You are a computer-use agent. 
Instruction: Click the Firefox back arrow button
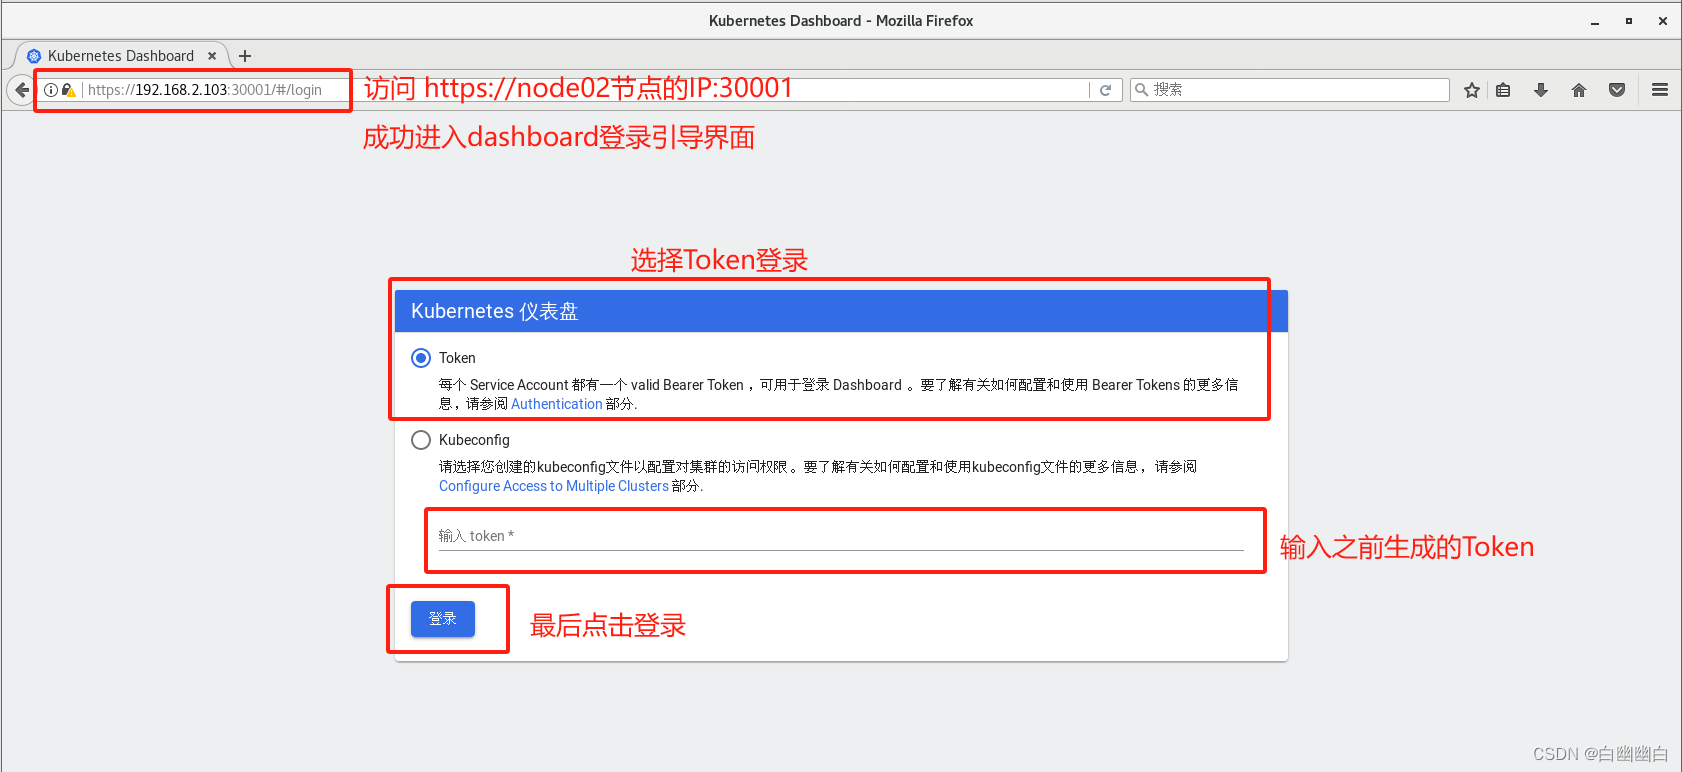coord(21,90)
